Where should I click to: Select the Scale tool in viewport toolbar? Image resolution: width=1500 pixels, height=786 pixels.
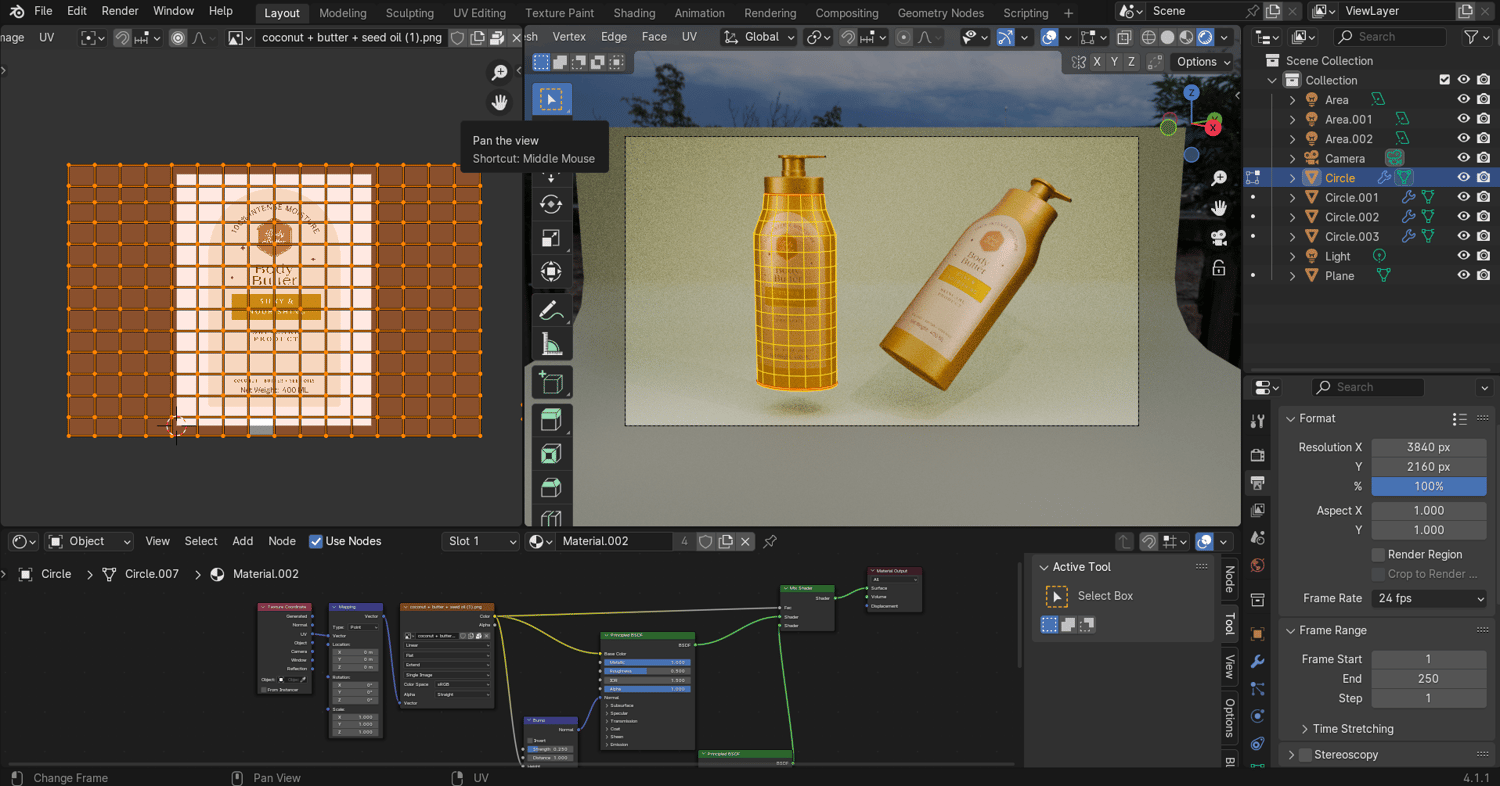[x=550, y=238]
